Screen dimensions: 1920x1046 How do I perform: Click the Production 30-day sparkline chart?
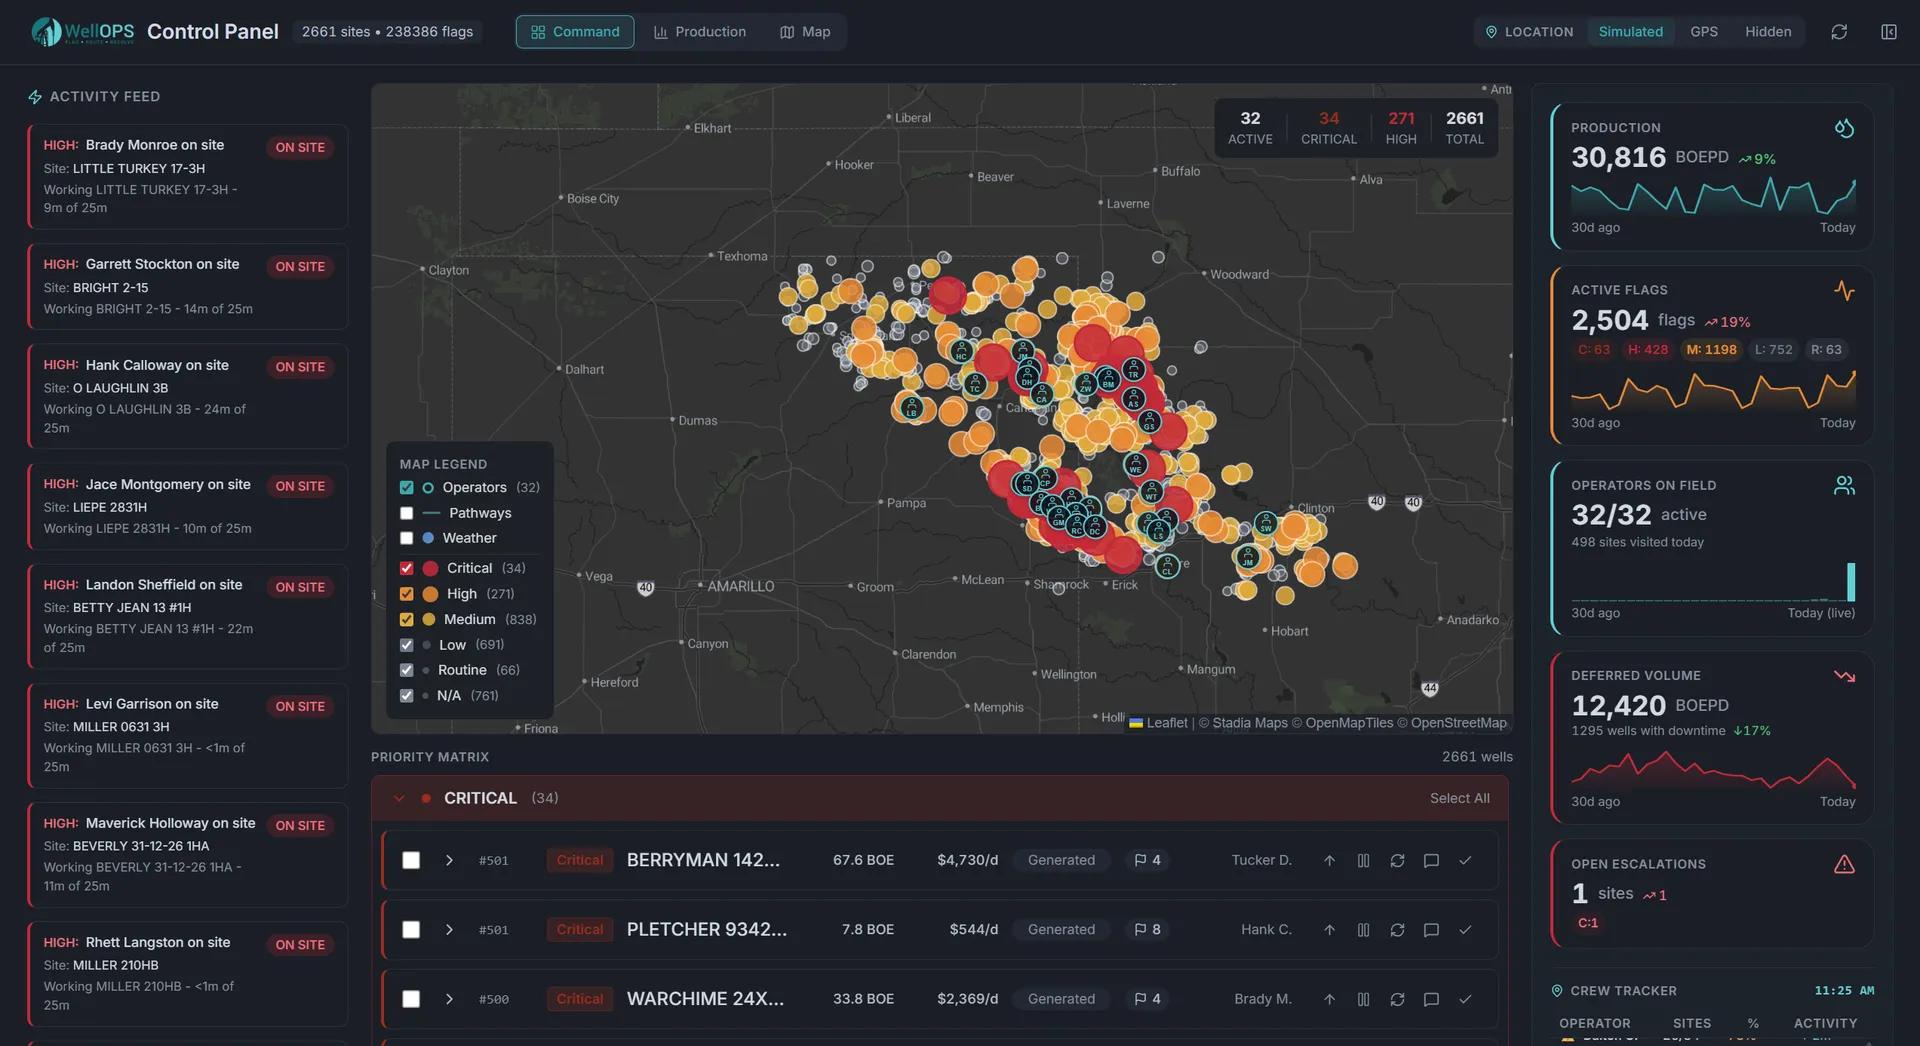1713,196
